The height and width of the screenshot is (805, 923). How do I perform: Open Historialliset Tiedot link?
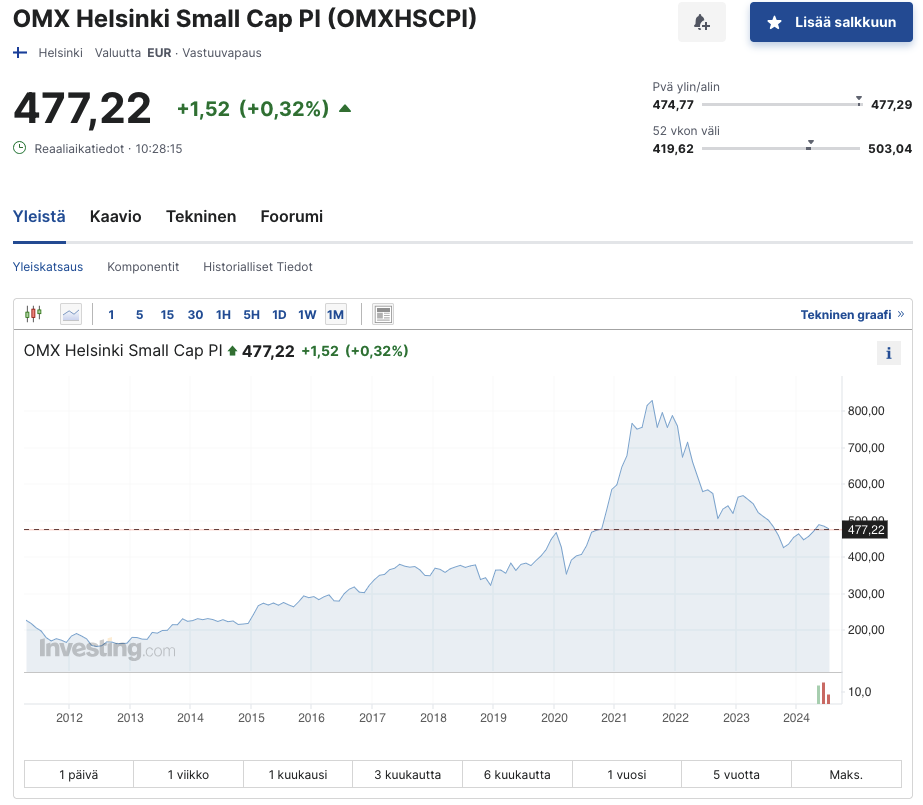pos(258,267)
